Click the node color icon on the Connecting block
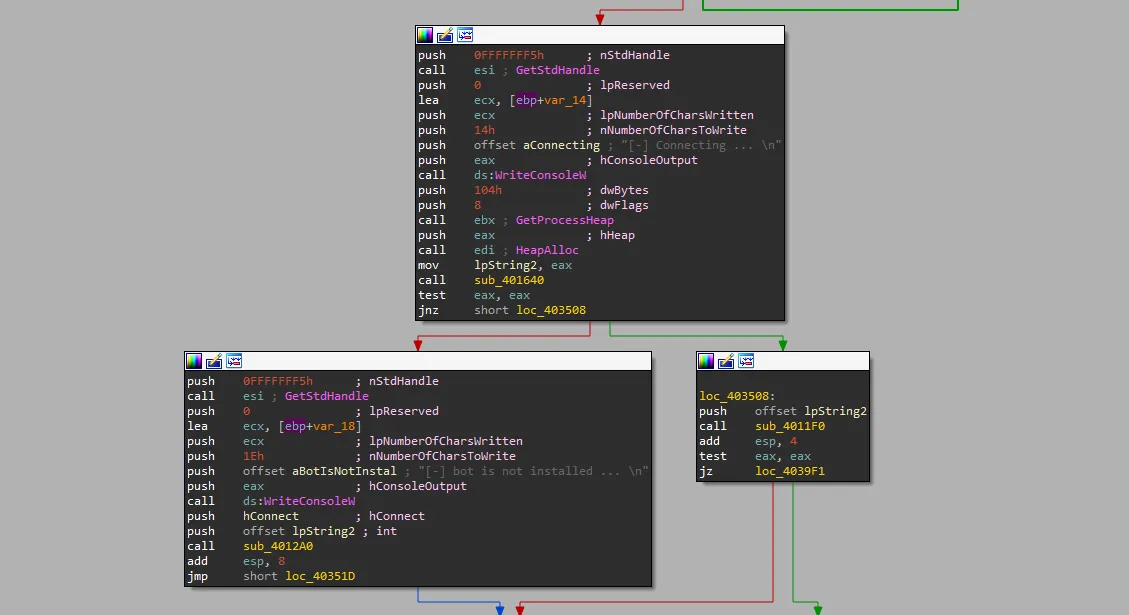The image size is (1129, 615). tap(425, 35)
